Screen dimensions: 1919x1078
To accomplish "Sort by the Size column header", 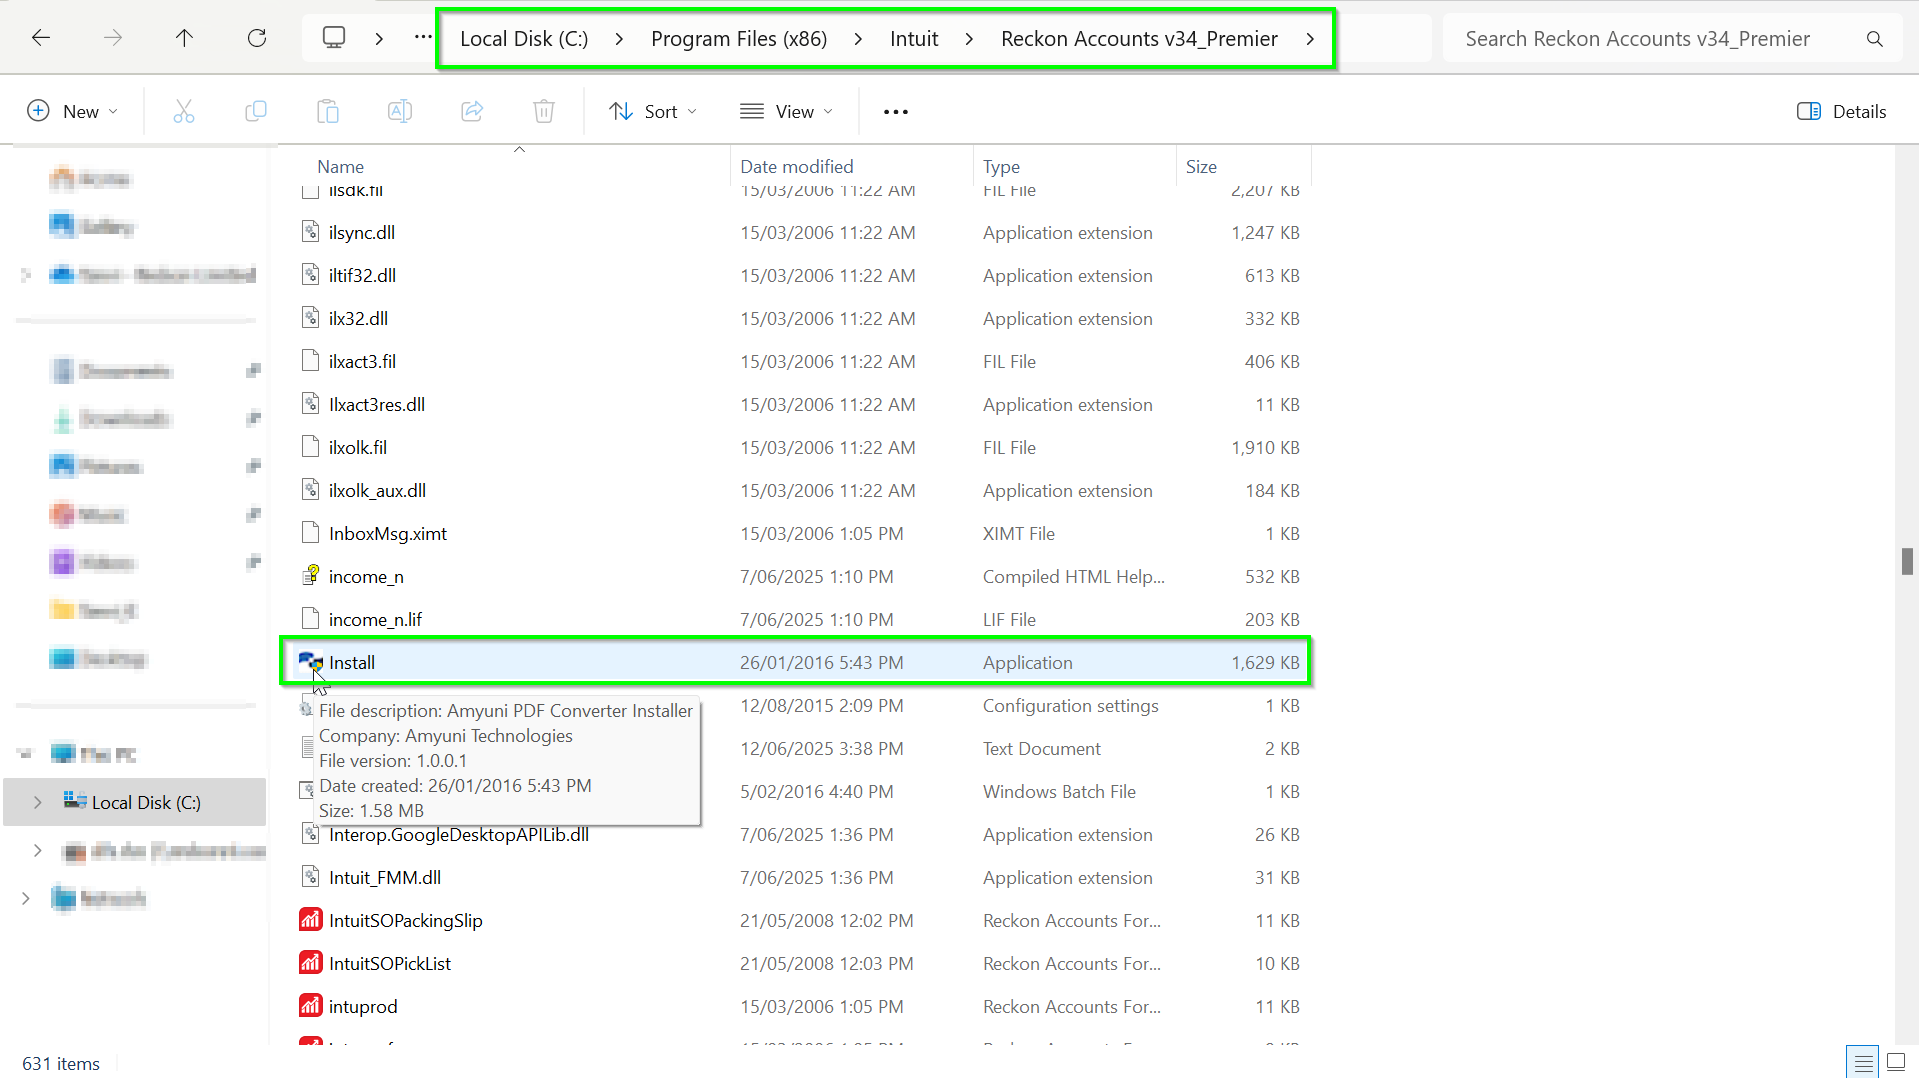I will [x=1201, y=166].
